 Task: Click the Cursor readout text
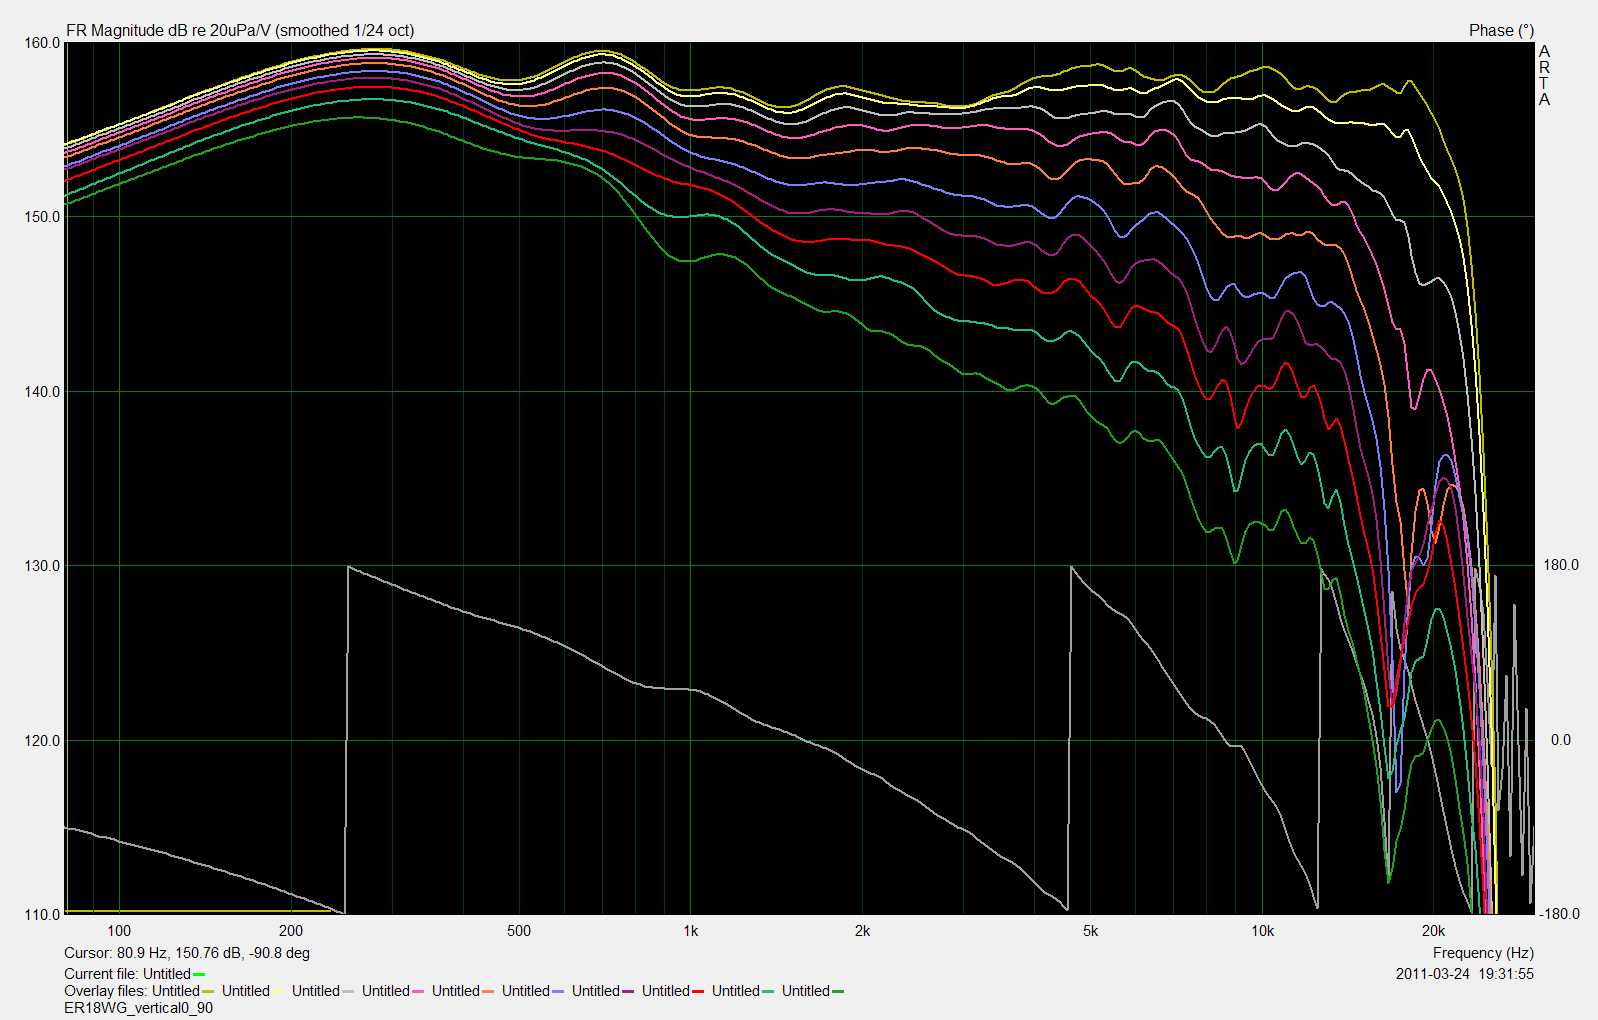(187, 954)
